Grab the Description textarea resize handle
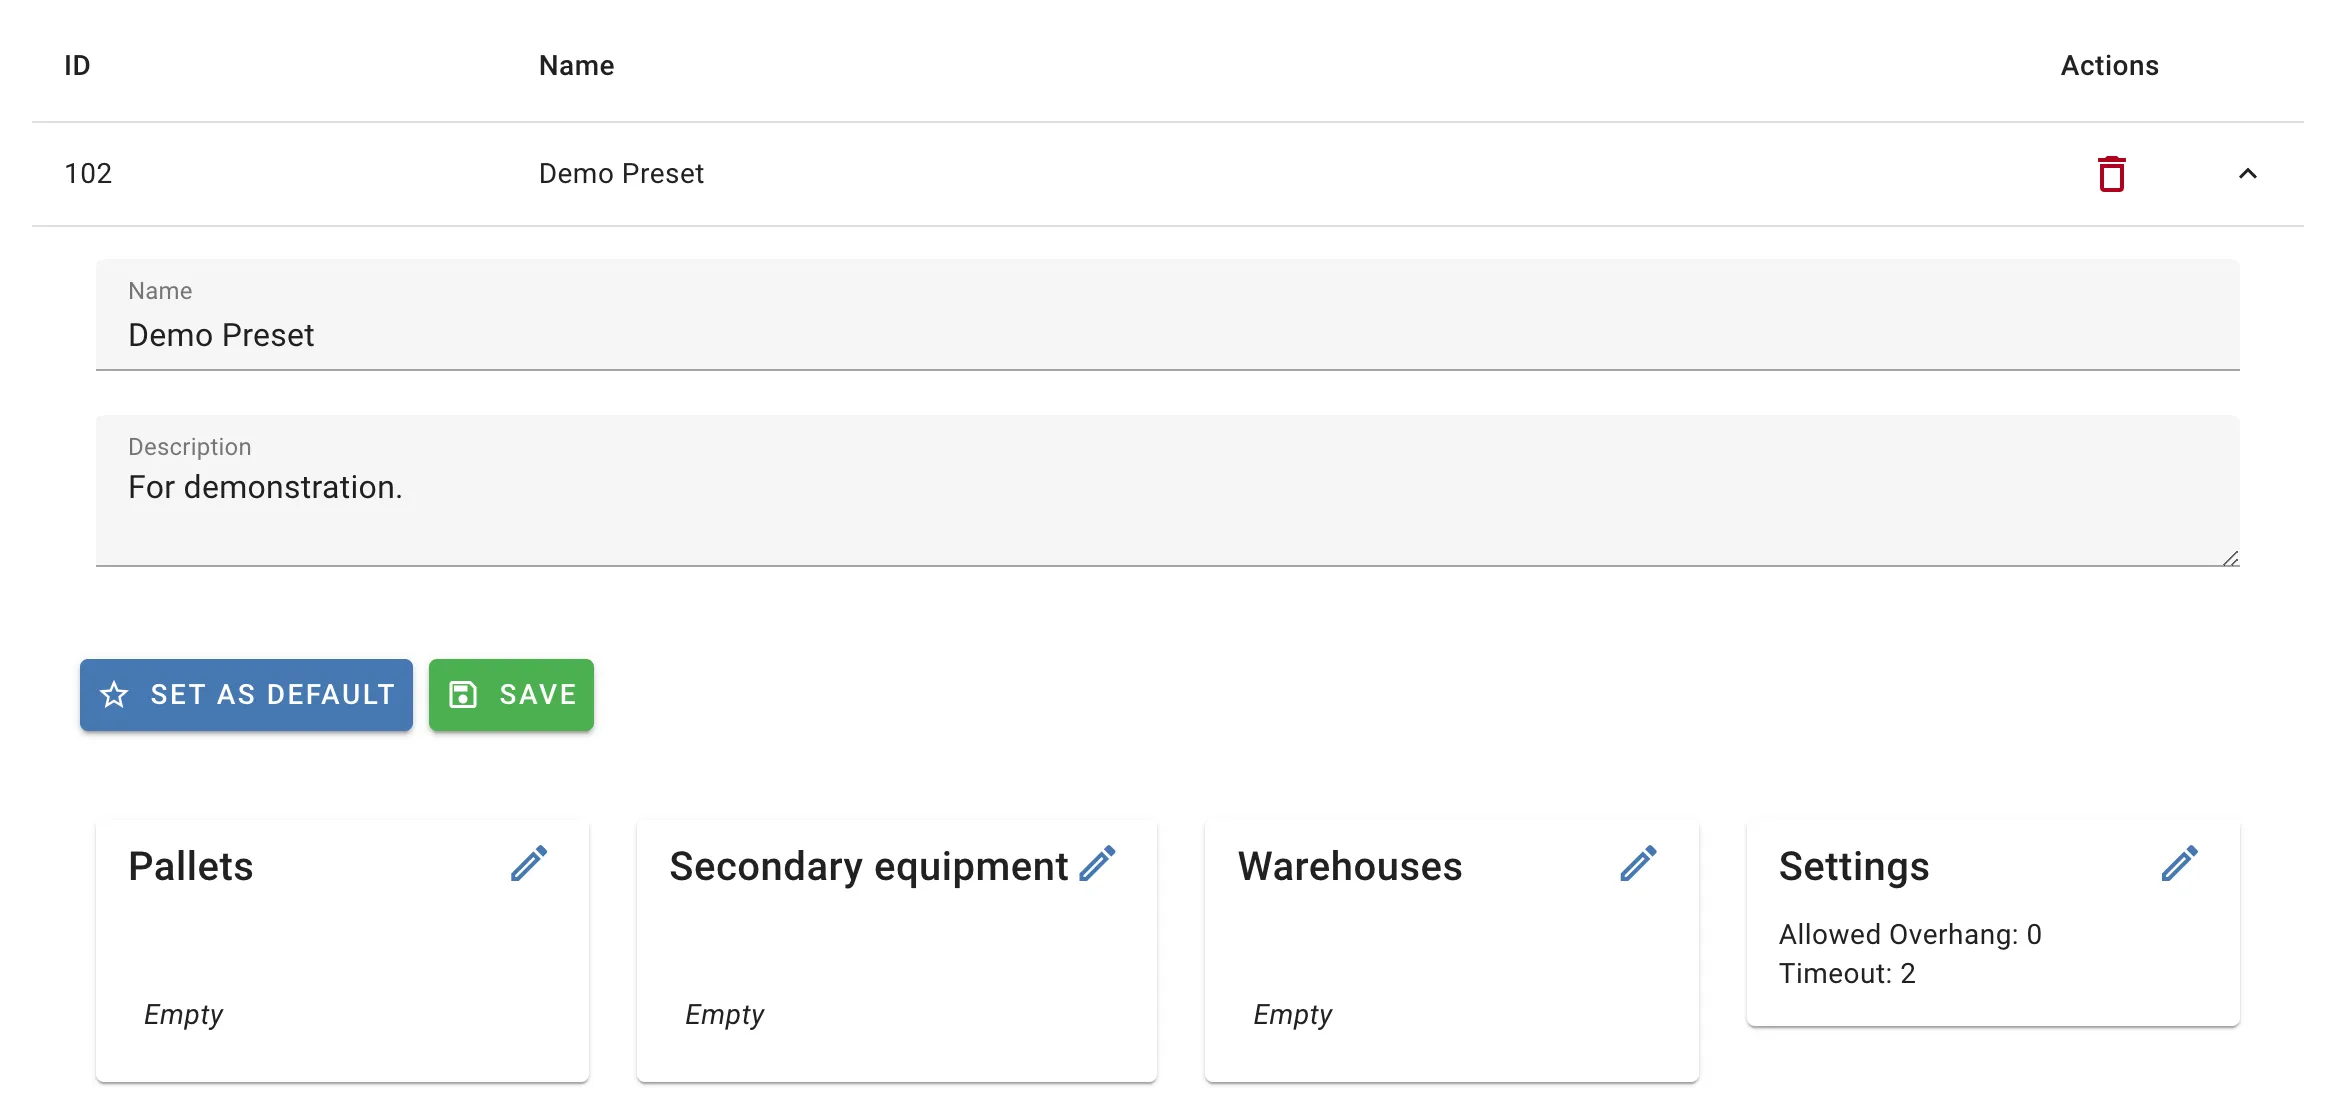The height and width of the screenshot is (1114, 2336). [2230, 558]
